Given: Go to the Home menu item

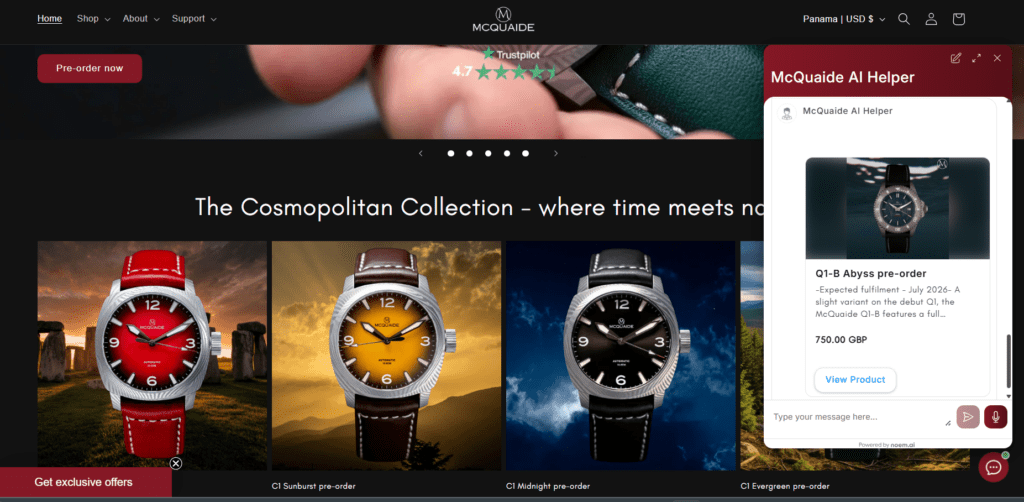Looking at the screenshot, I should point(50,19).
